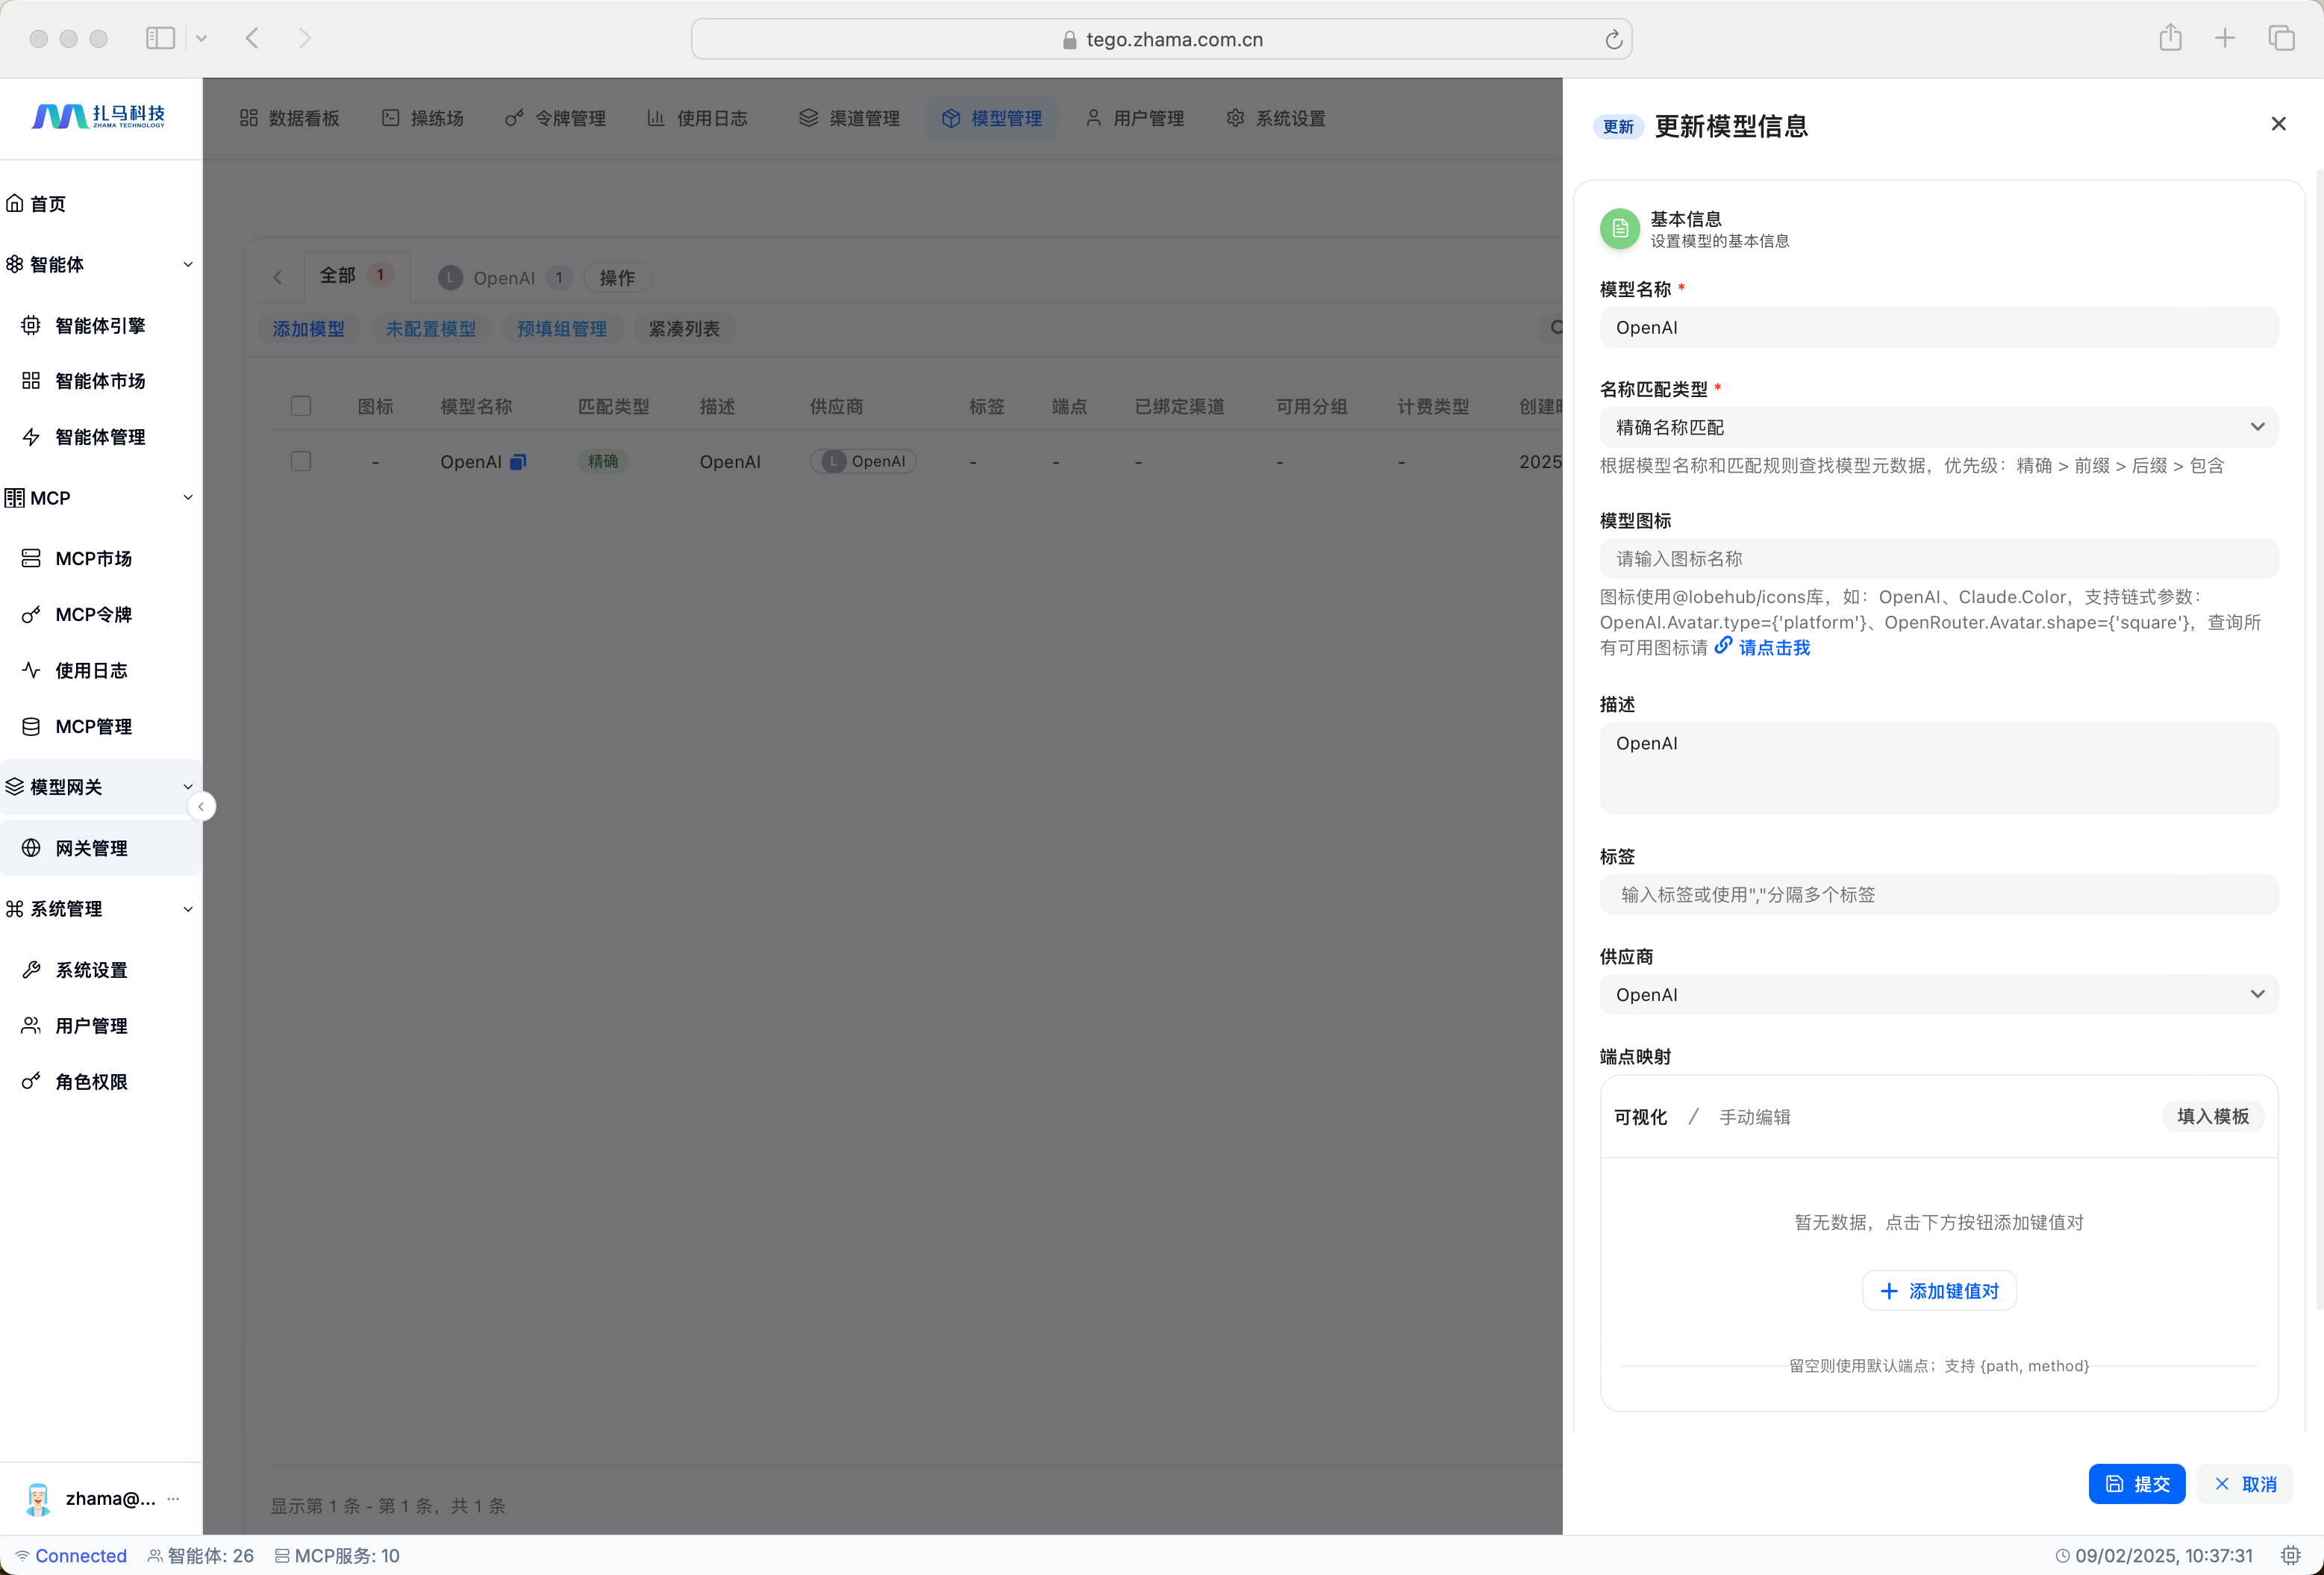Close the update model info panel
Viewport: 2324px width, 1575px height.
point(2278,124)
